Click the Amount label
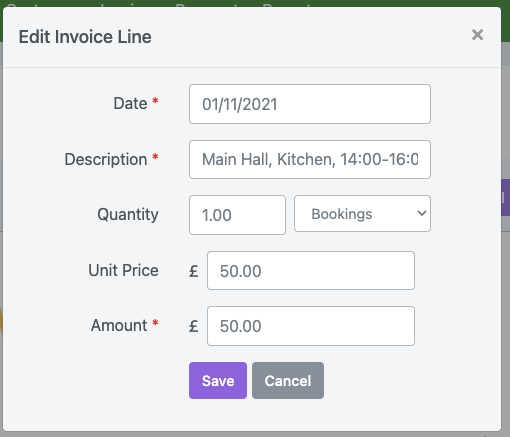 [x=119, y=325]
